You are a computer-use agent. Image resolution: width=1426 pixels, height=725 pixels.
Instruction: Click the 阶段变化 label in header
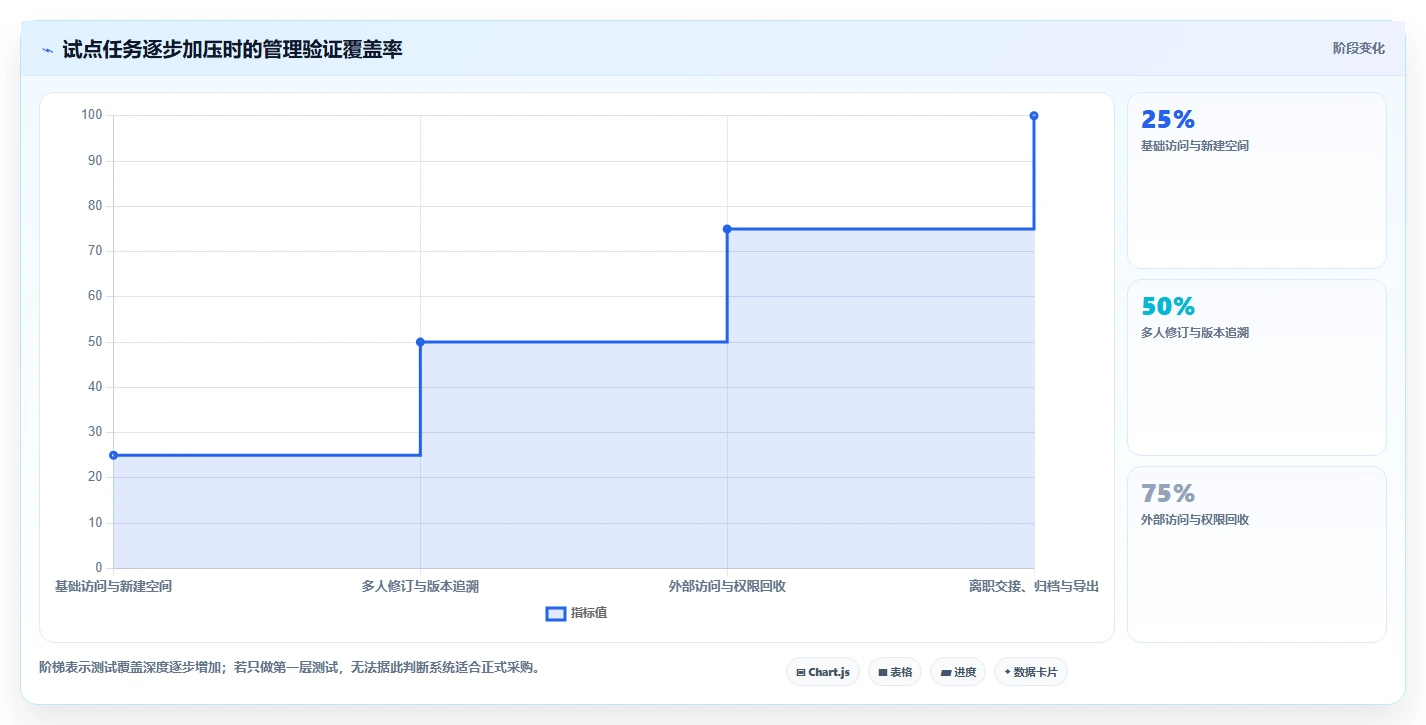tap(1359, 48)
